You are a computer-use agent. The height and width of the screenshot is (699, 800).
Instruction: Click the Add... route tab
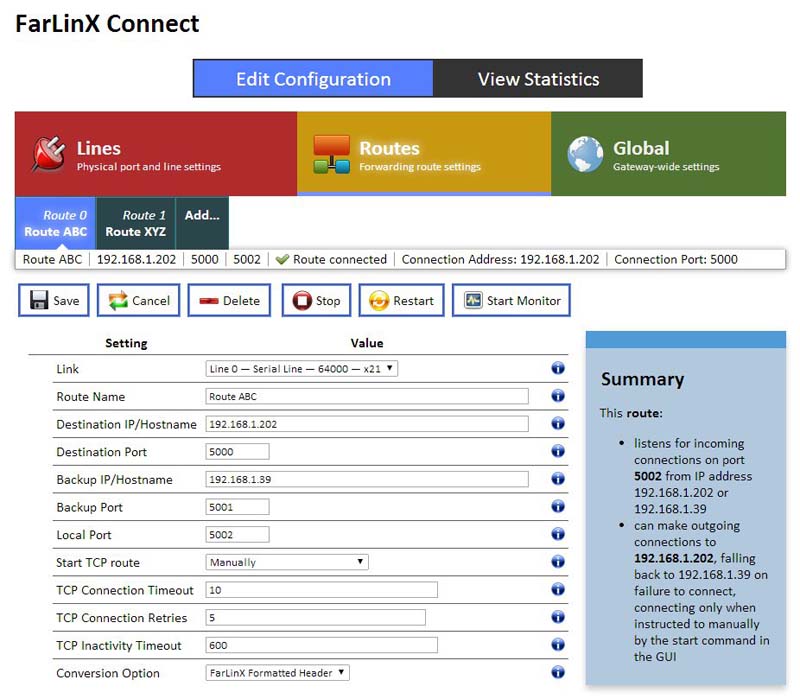pos(202,223)
